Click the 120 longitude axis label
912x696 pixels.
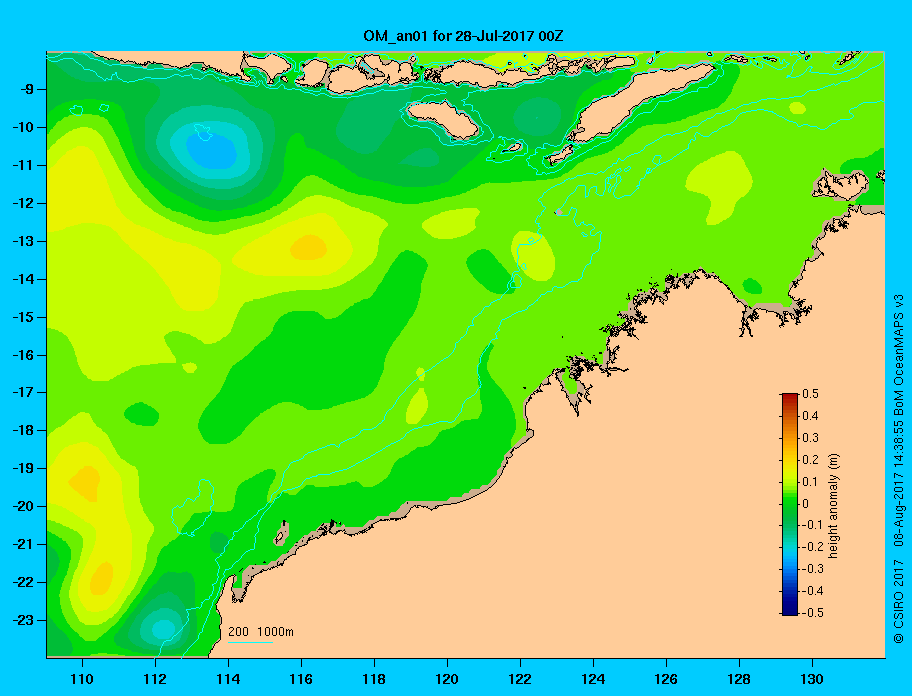click(447, 679)
